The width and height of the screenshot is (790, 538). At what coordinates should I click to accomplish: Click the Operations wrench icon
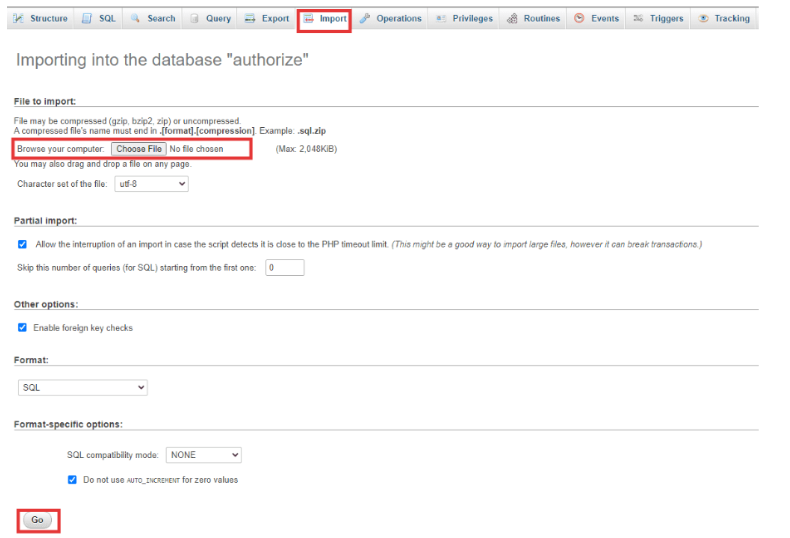click(x=365, y=18)
